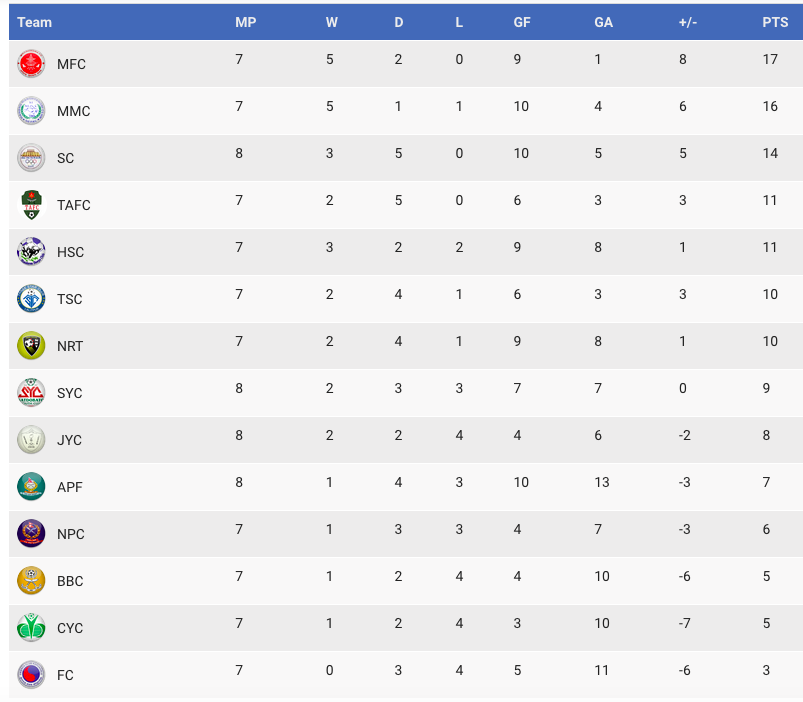Open the SYC red logo
This screenshot has width=803, height=702.
pyautogui.click(x=31, y=393)
